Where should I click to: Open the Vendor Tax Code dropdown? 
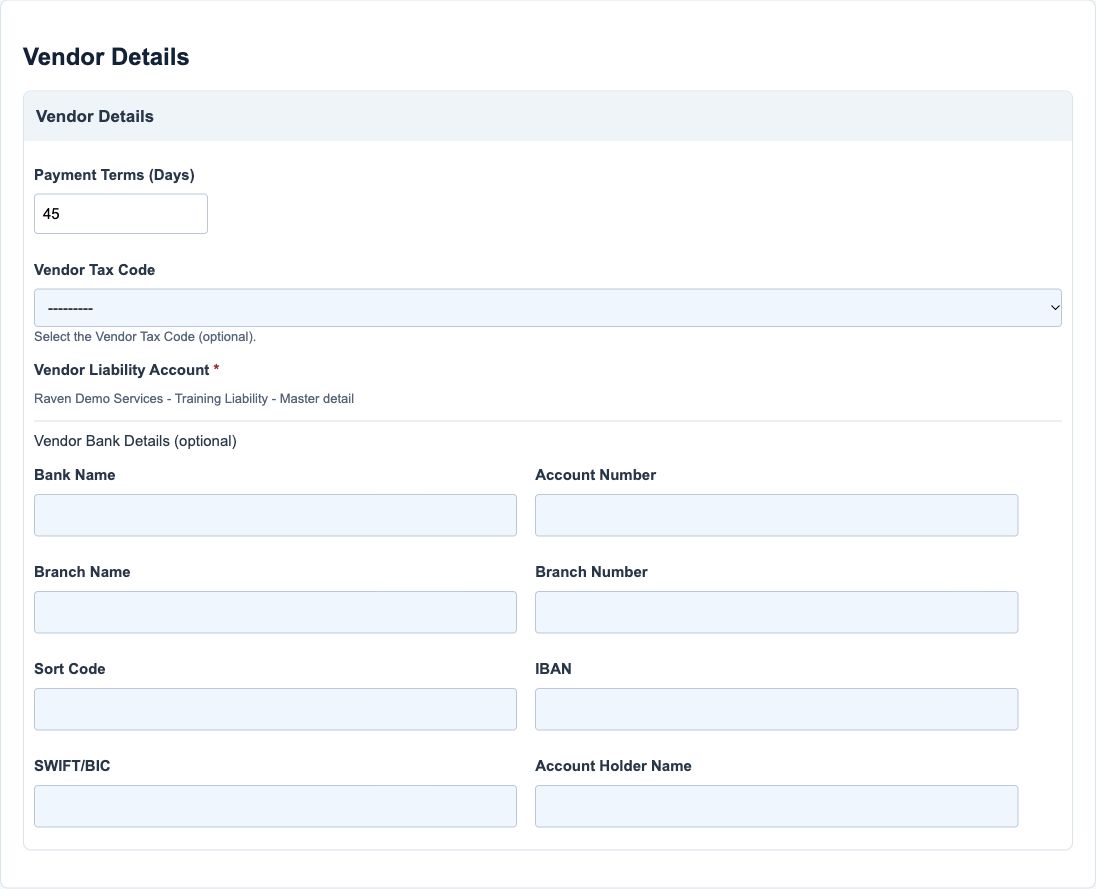pos(548,308)
